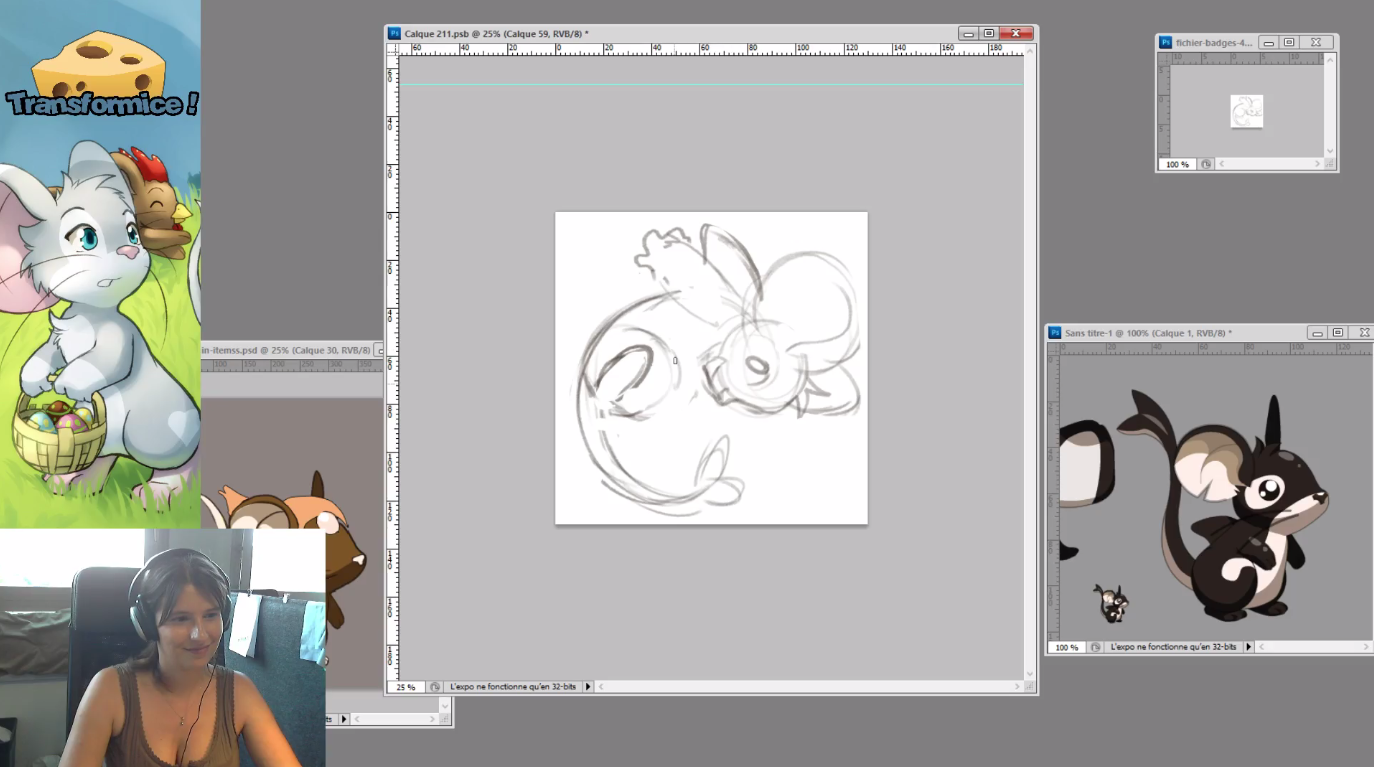Open status bar arrow in Sans titre-1 window
This screenshot has width=1374, height=767.
click(x=1248, y=647)
